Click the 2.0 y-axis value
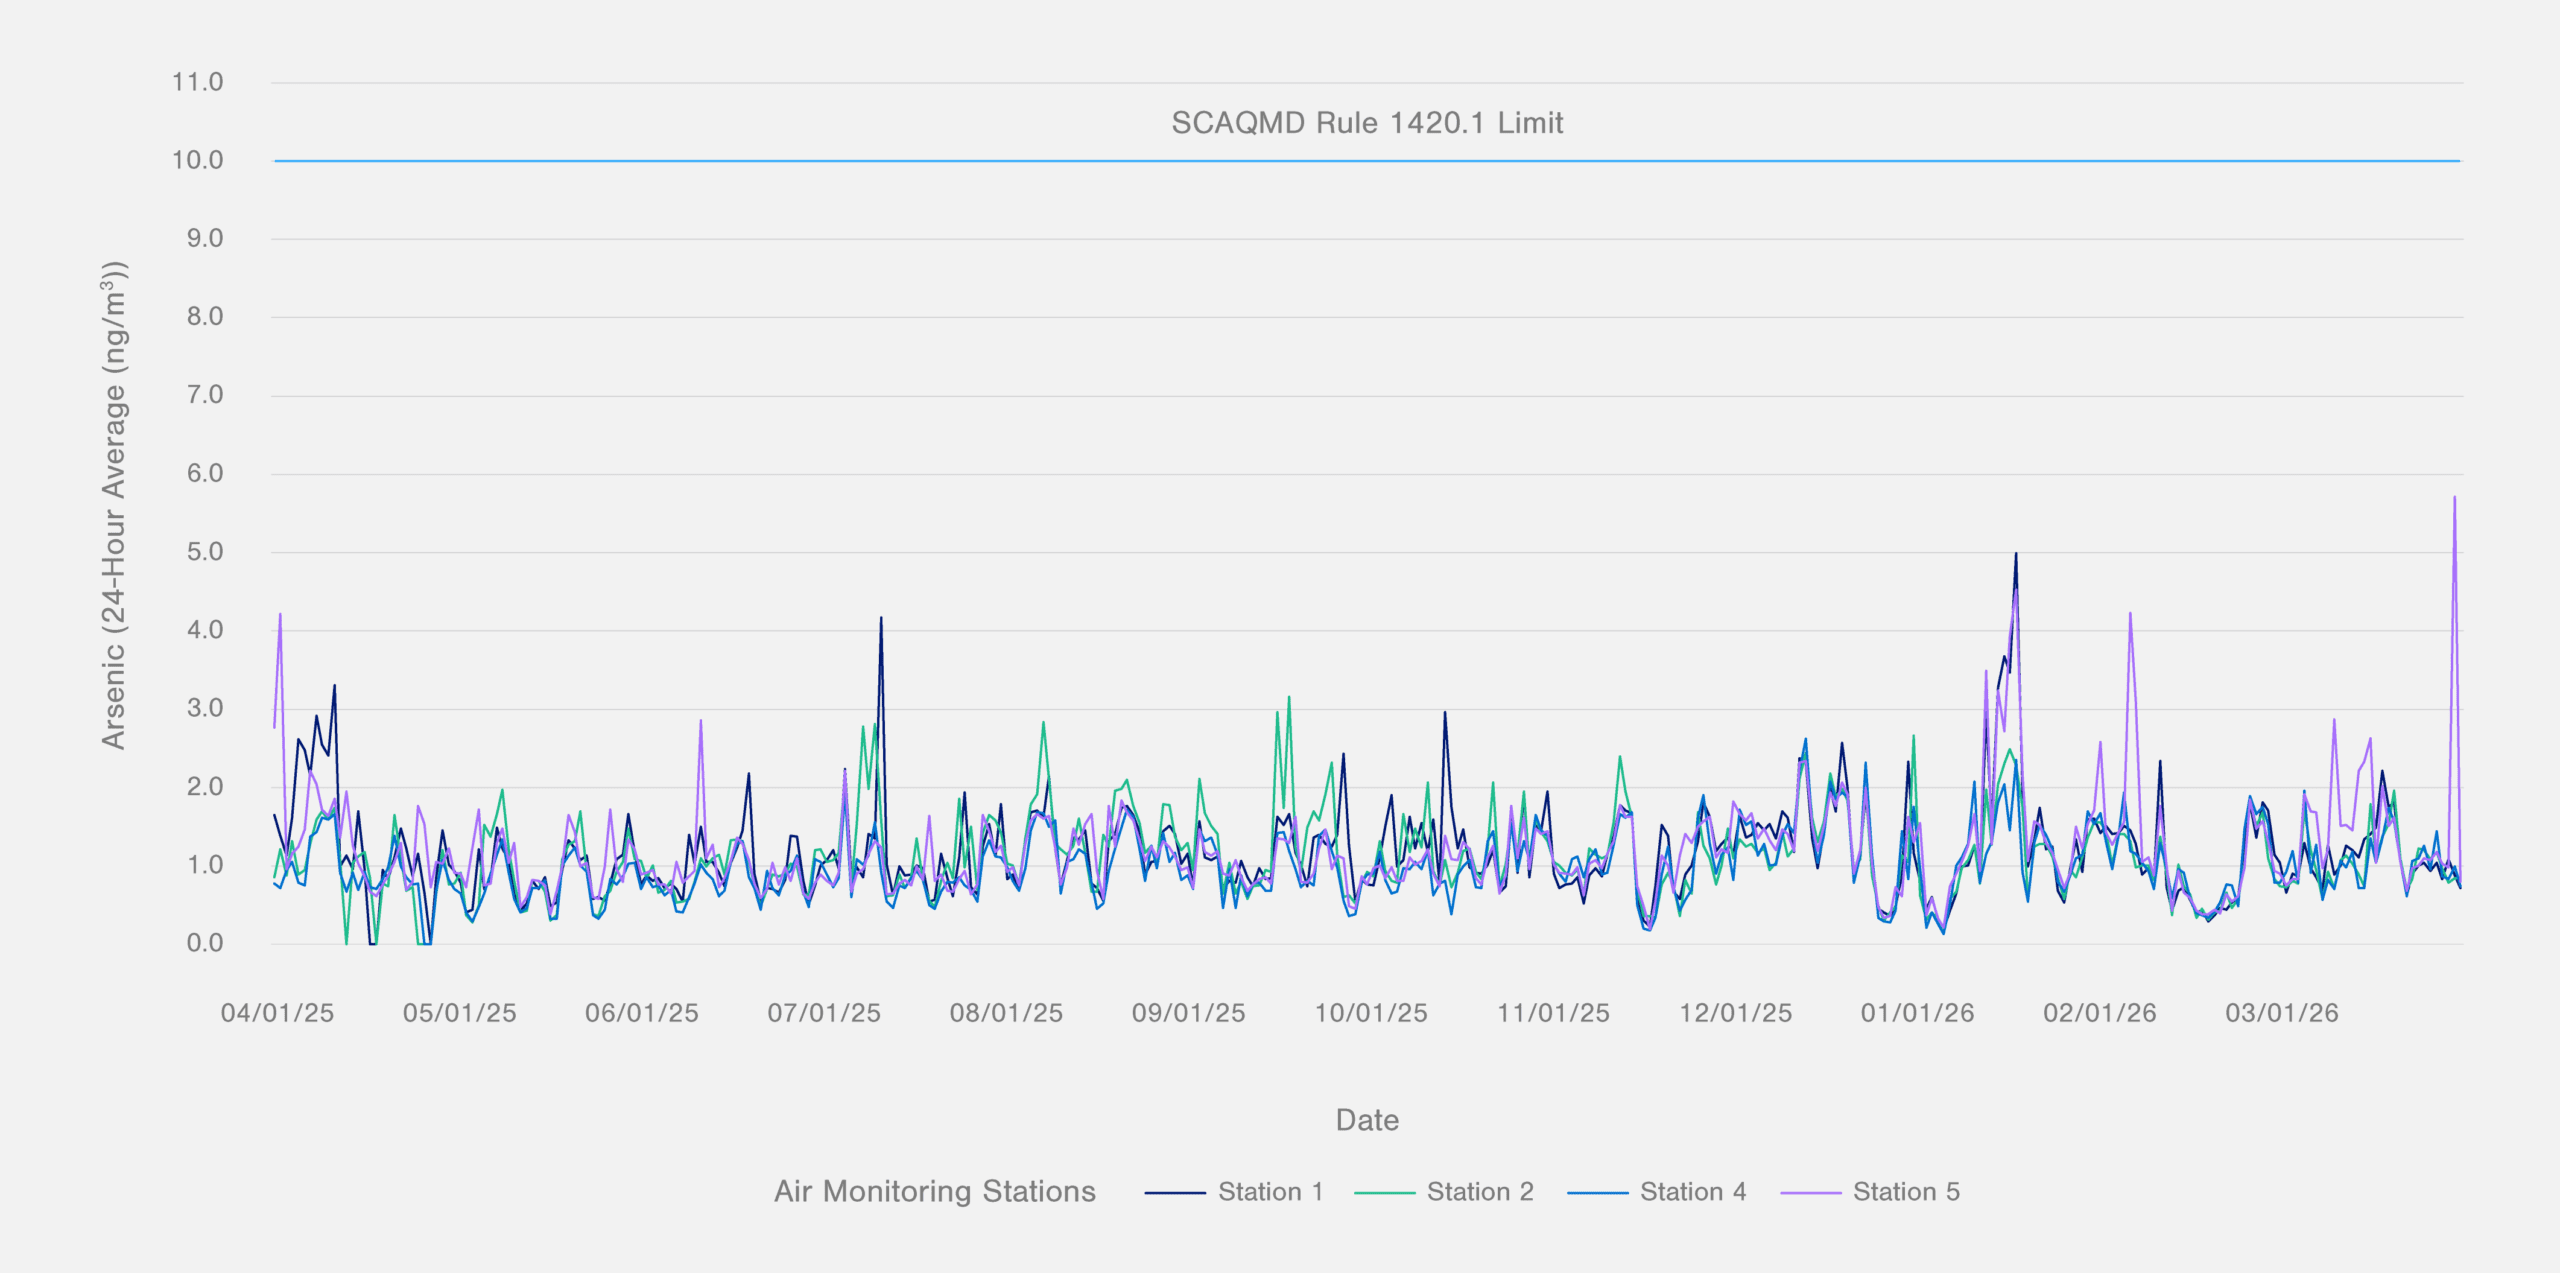The image size is (2560, 1273). (x=204, y=787)
